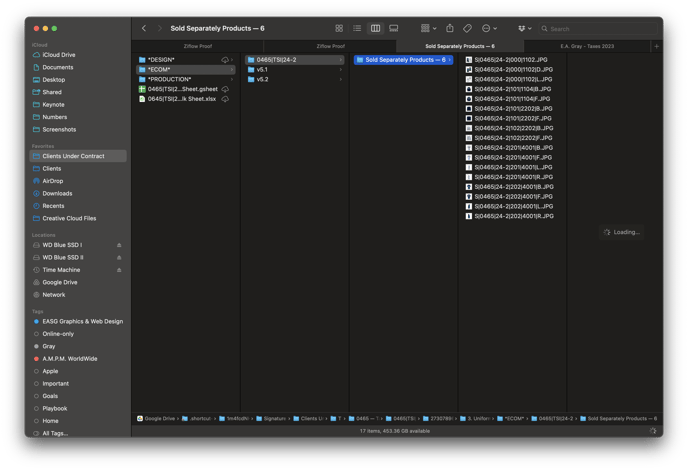Image resolution: width=688 pixels, height=470 pixels.
Task: Open v5.1 folder in second column
Action: 262,70
